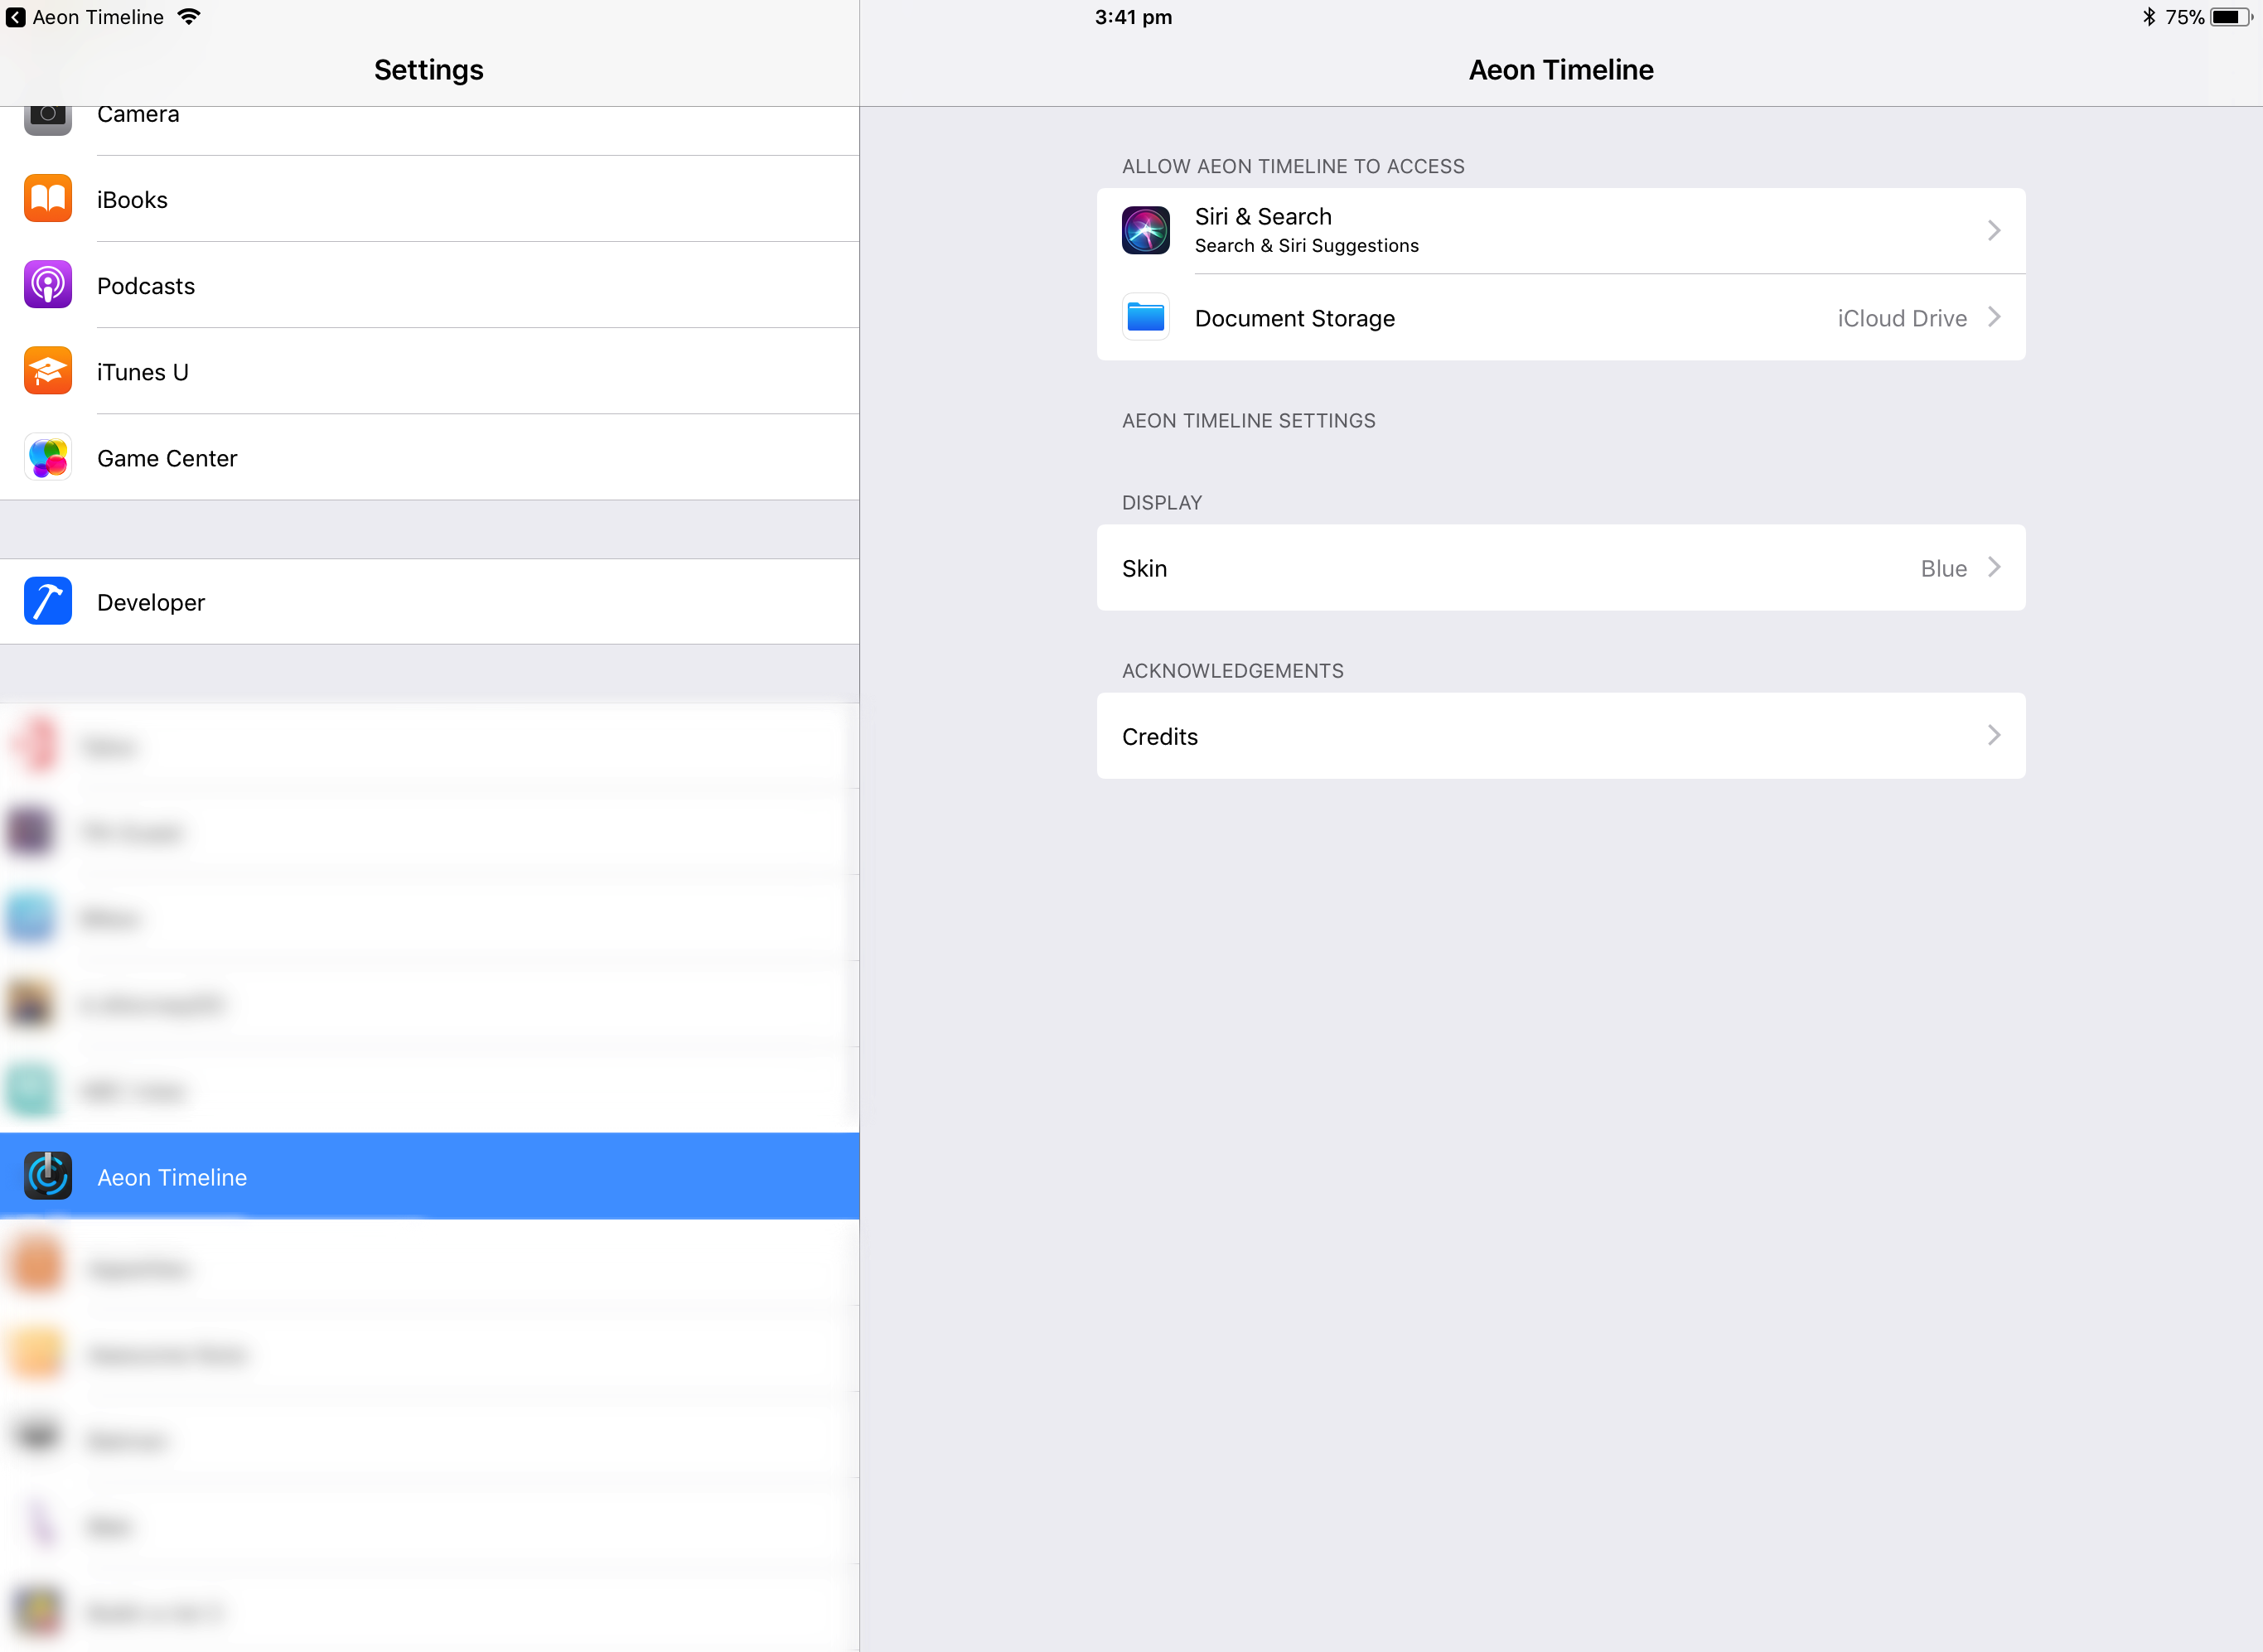Tap the Developer hammer icon
This screenshot has width=2263, height=1652.
point(47,600)
